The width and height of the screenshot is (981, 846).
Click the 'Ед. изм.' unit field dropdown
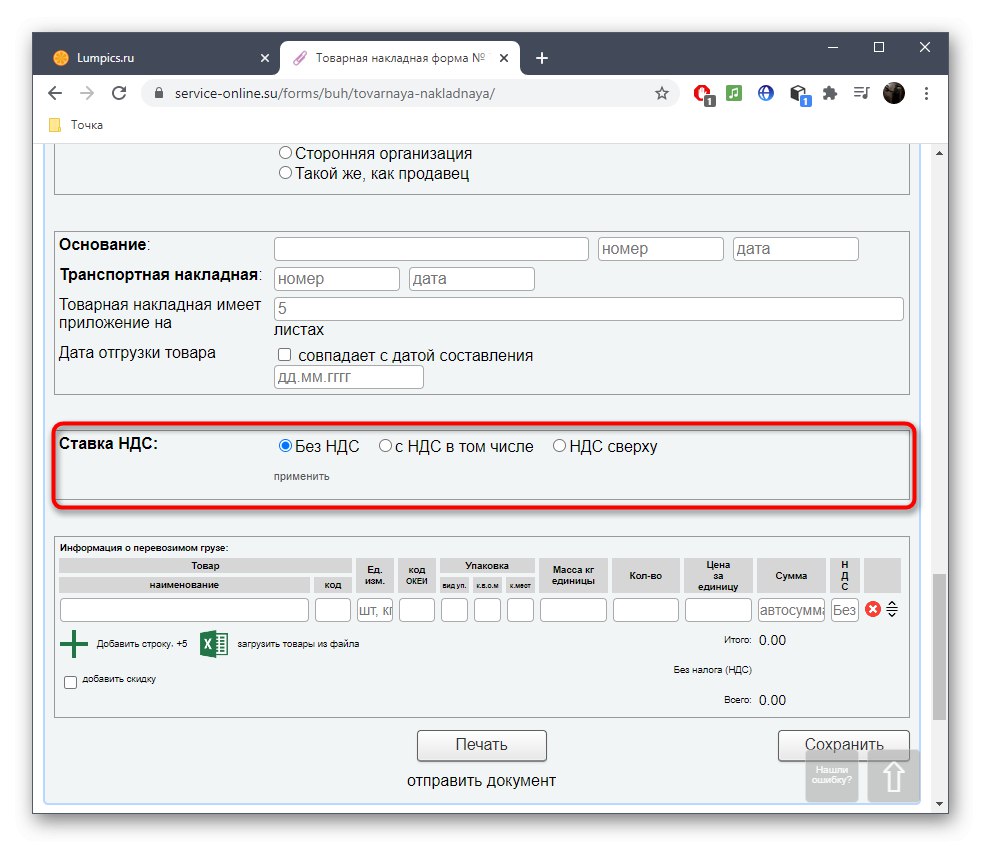pos(373,609)
